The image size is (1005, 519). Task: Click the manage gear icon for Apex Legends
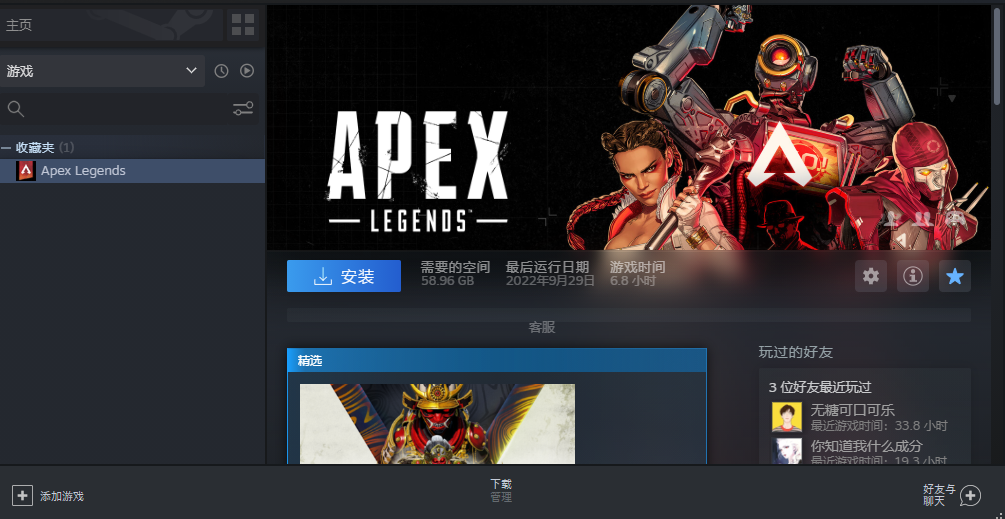tap(871, 277)
